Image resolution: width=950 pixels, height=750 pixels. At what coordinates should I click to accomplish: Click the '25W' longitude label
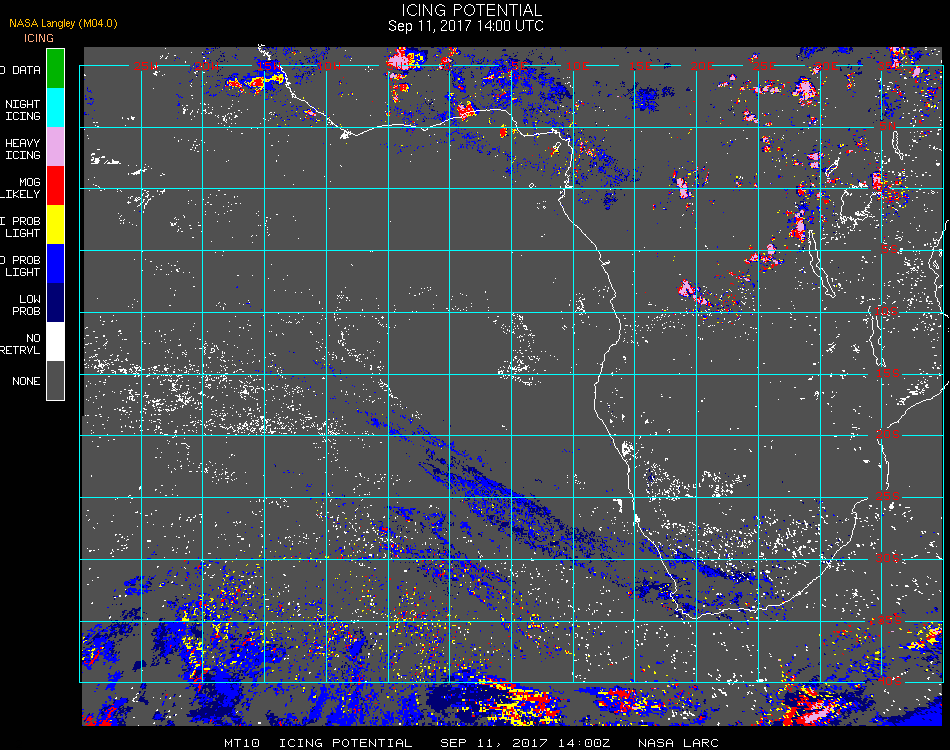145,66
